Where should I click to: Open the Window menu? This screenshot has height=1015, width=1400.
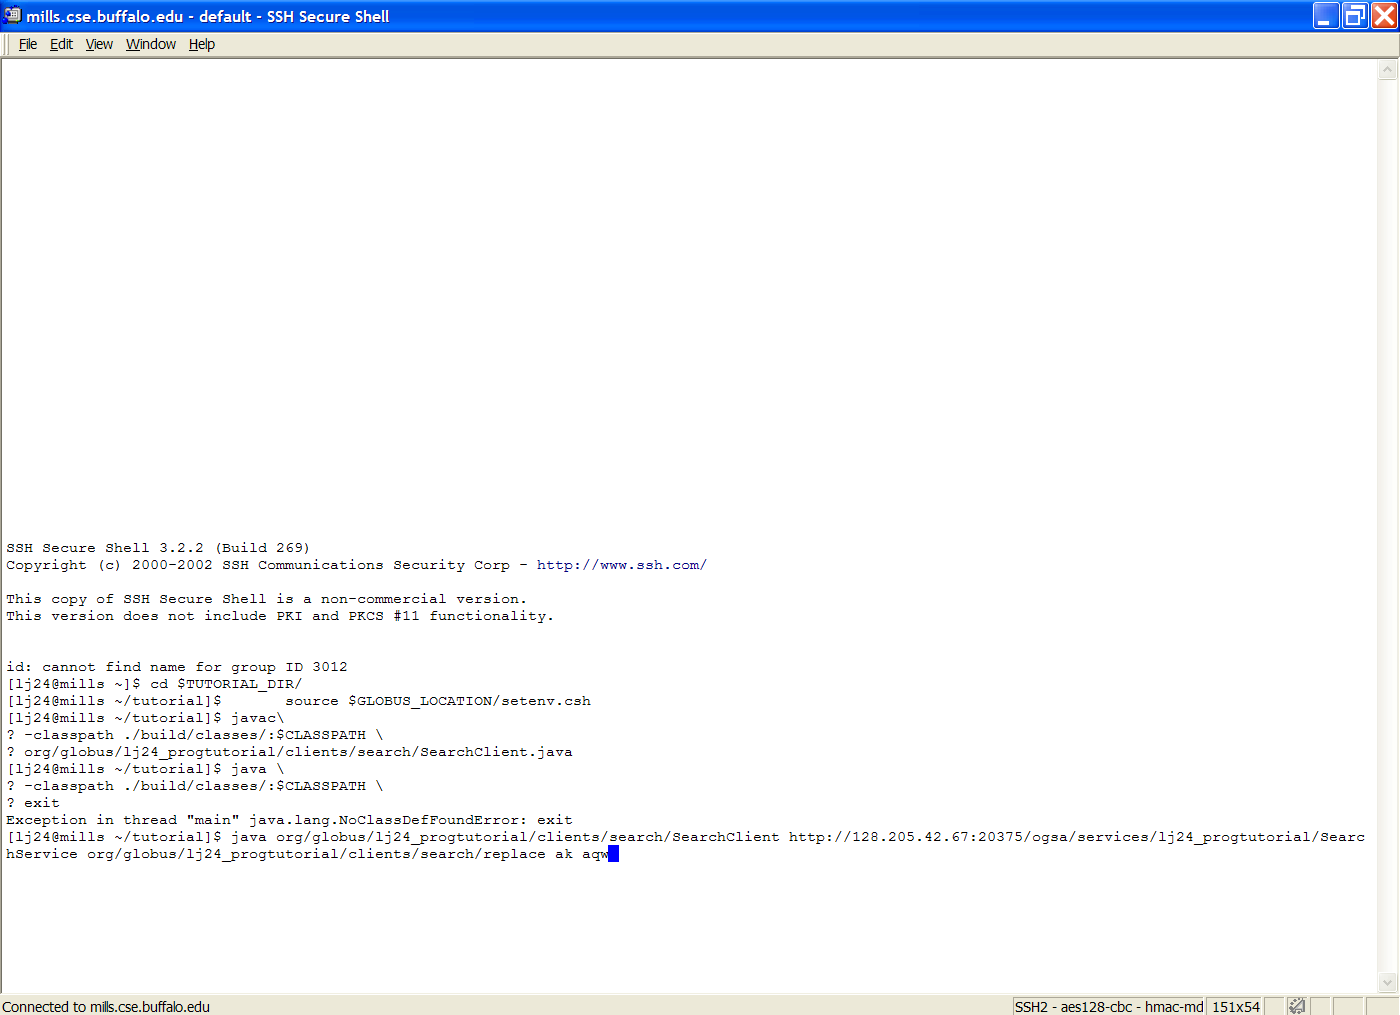(x=151, y=44)
